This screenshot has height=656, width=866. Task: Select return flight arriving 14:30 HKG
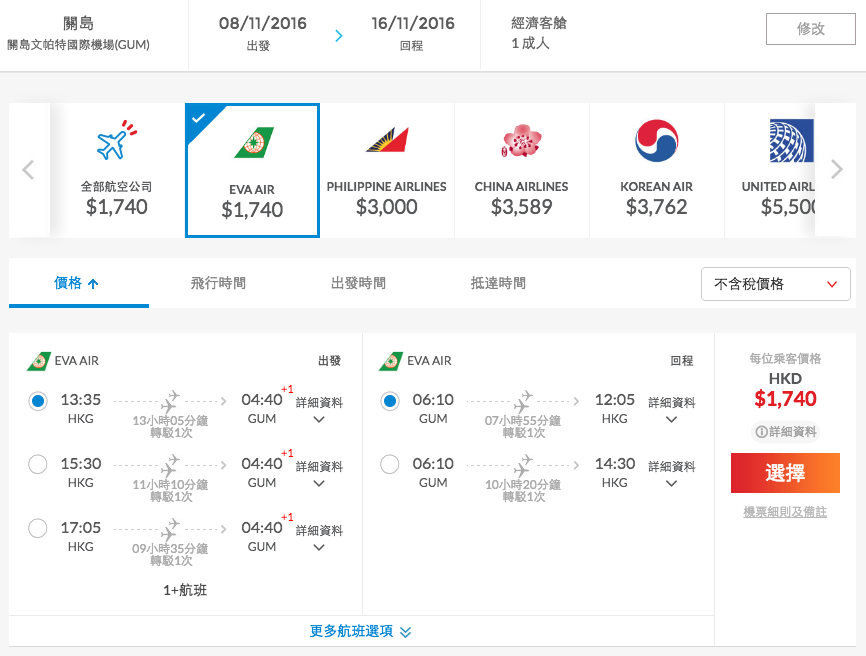click(x=390, y=464)
